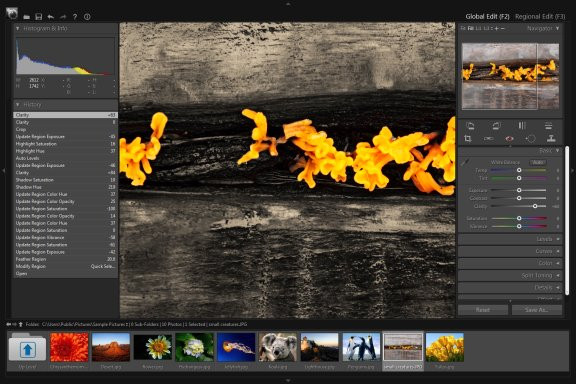Click the open folder icon
The height and width of the screenshot is (384, 576).
tap(26, 17)
